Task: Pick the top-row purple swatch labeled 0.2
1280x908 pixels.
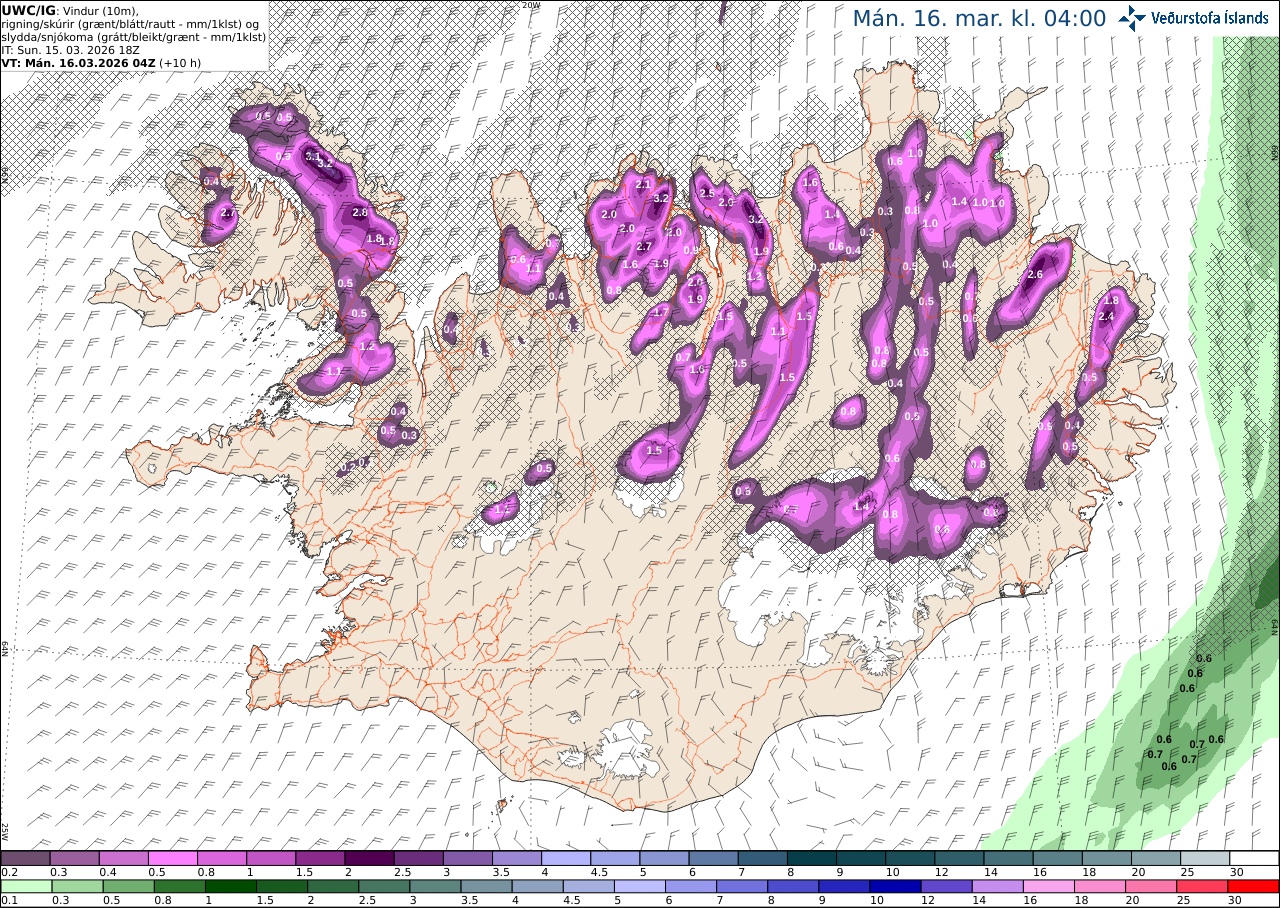Action: pyautogui.click(x=25, y=858)
